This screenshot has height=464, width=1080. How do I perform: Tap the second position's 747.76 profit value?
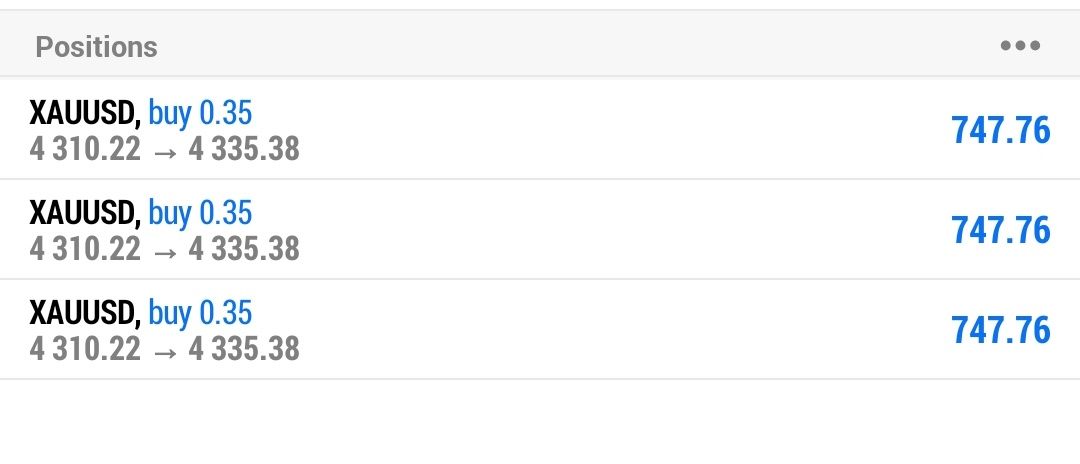[1001, 230]
